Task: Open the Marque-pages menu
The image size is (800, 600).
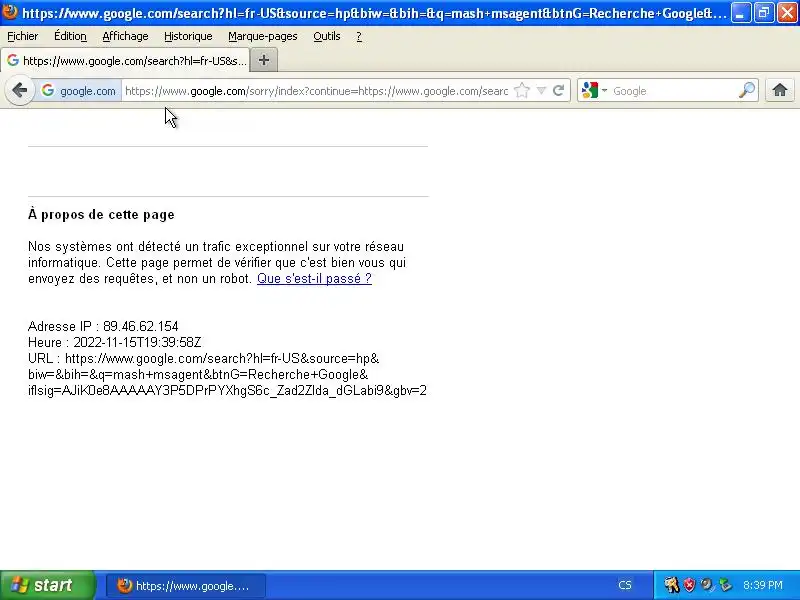Action: pyautogui.click(x=263, y=36)
